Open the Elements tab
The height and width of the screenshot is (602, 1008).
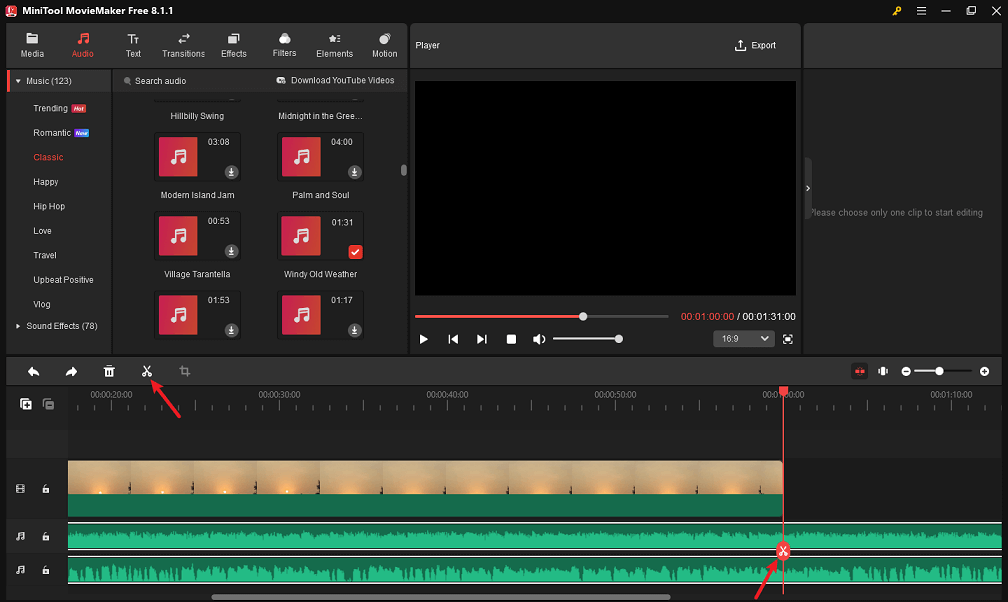pyautogui.click(x=334, y=46)
